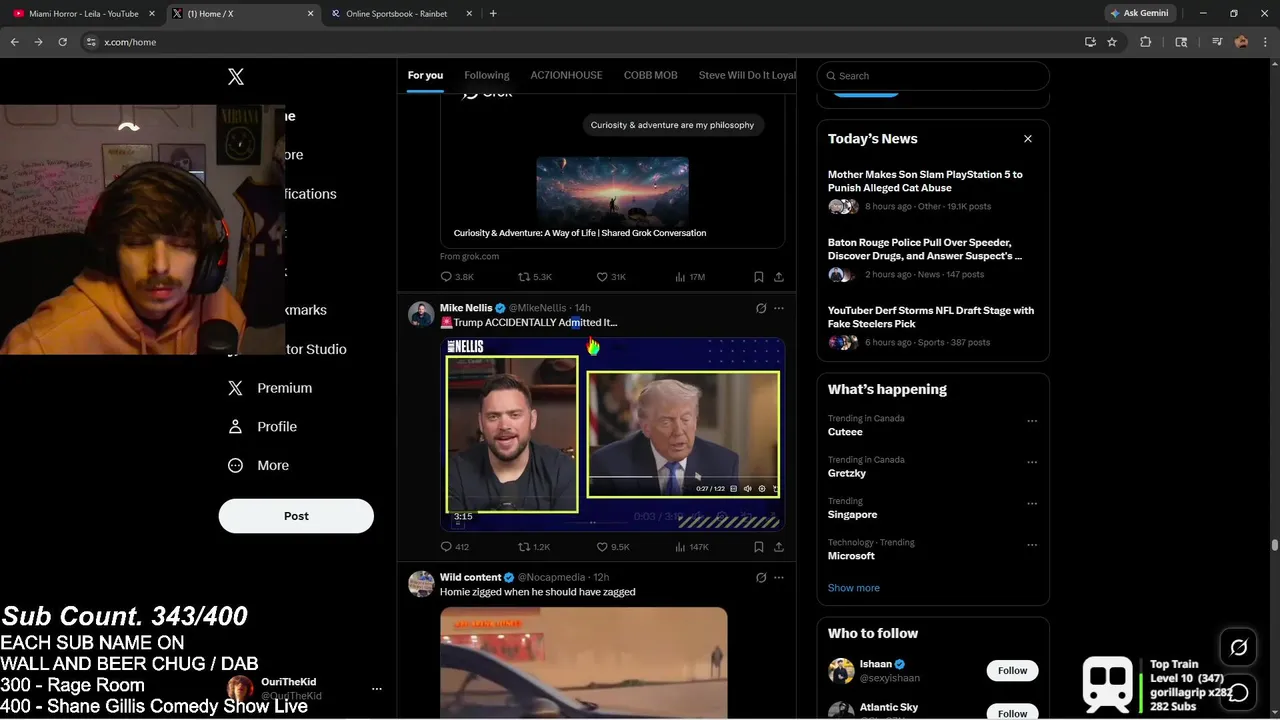The width and height of the screenshot is (1280, 720).
Task: Open Chrome three-dot menu
Action: point(1266,42)
